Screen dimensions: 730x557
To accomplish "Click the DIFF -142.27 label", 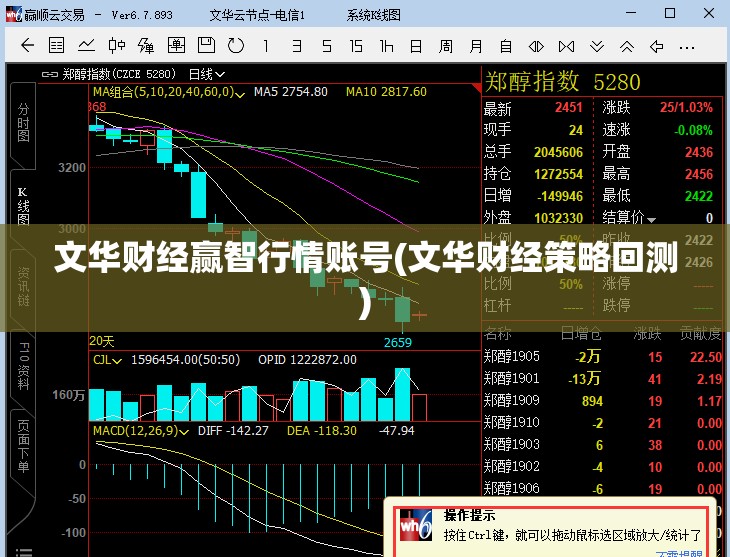I will click(x=233, y=431).
